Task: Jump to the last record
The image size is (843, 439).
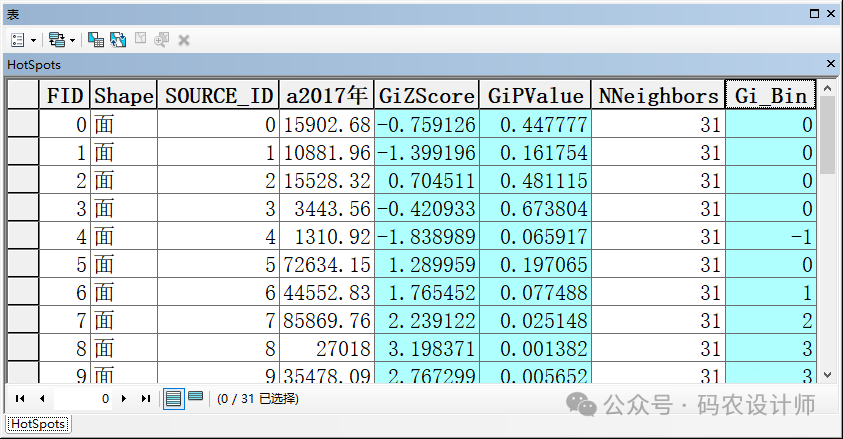Action: click(x=145, y=398)
